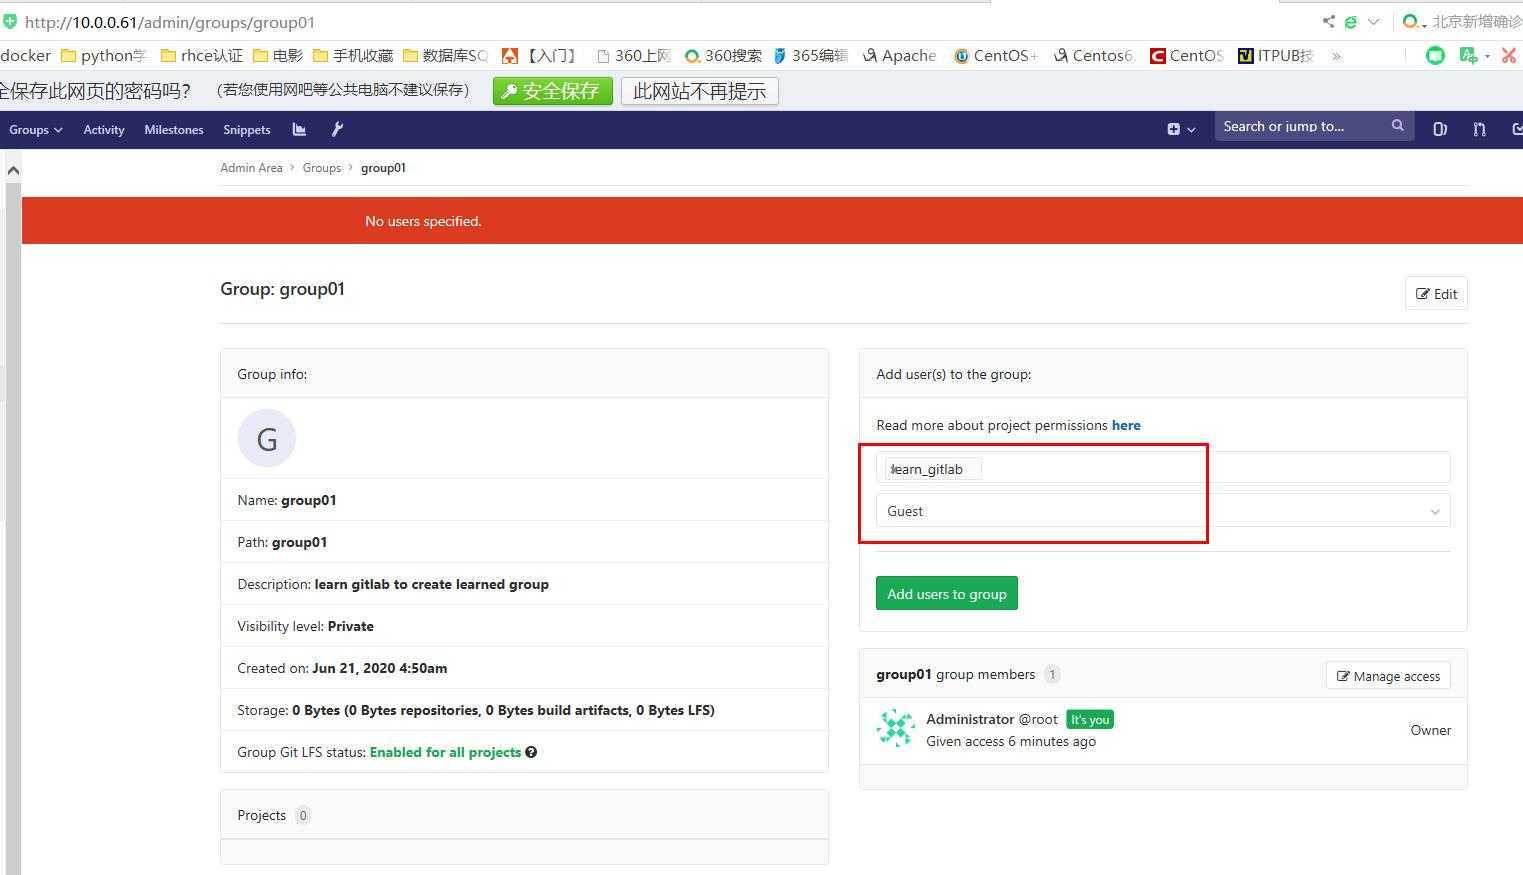
Task: Click the 'Visibility level: Private' row
Action: 524,626
